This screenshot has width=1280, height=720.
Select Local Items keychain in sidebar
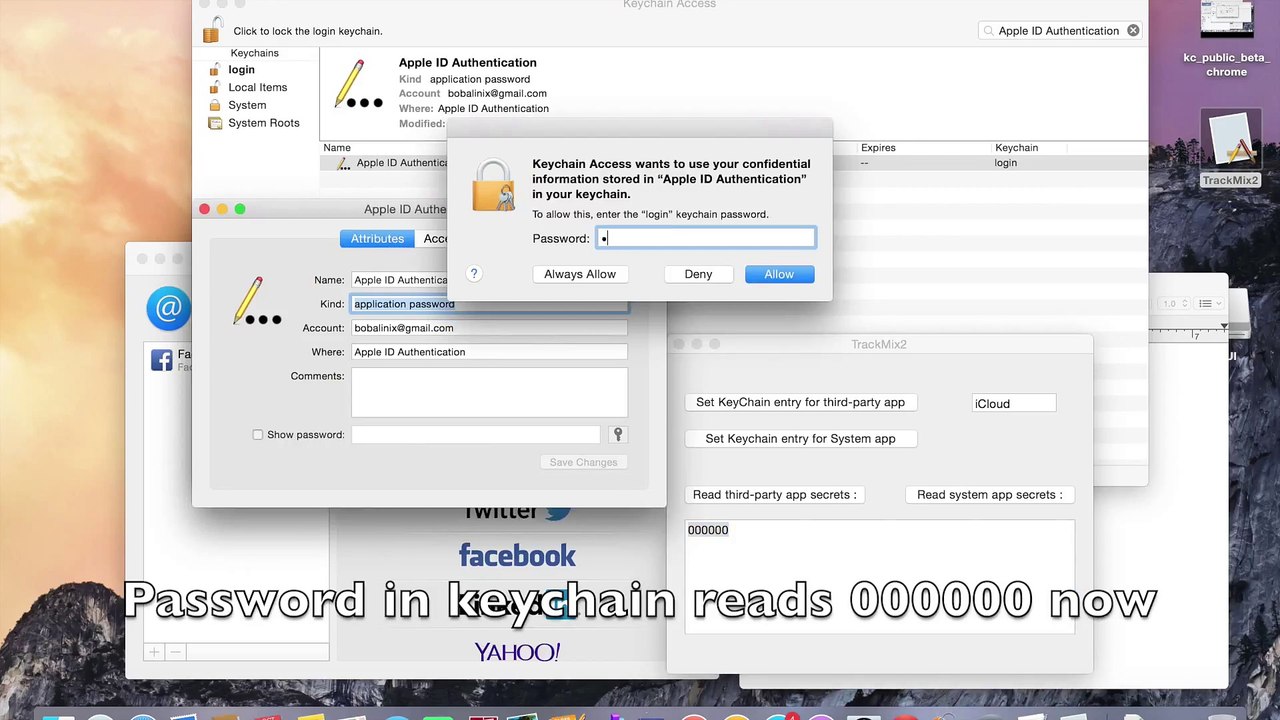point(257,87)
